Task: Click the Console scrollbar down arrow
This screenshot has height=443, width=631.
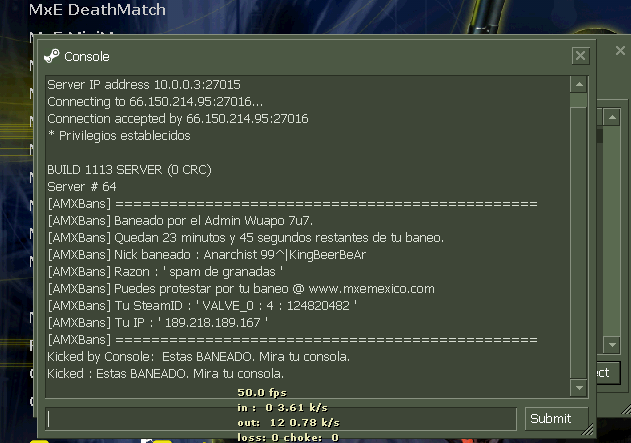Action: (579, 388)
